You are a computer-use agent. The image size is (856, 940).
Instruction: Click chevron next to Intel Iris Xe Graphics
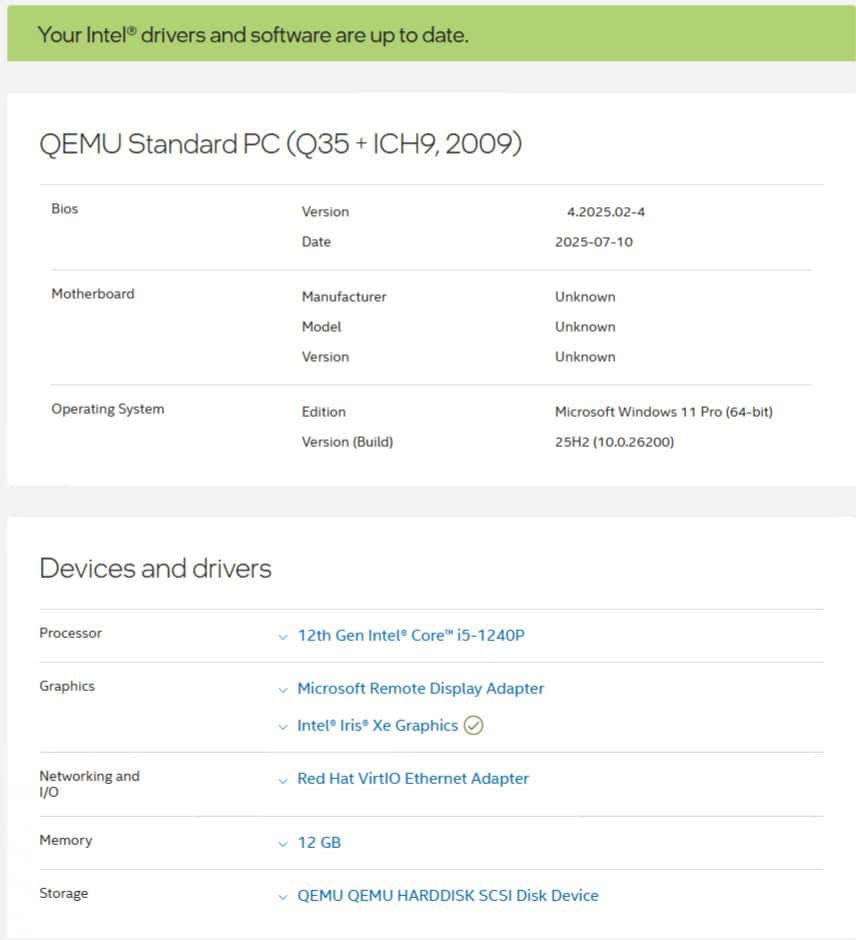283,727
